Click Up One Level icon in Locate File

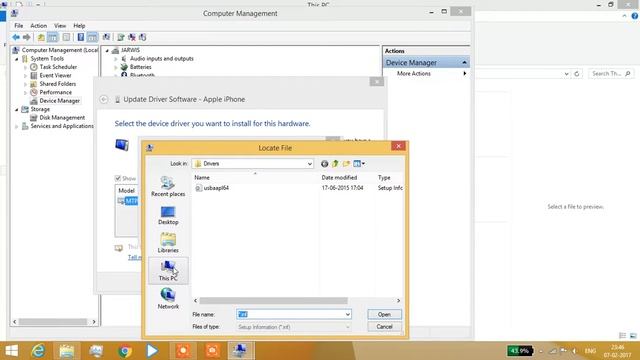(335, 164)
